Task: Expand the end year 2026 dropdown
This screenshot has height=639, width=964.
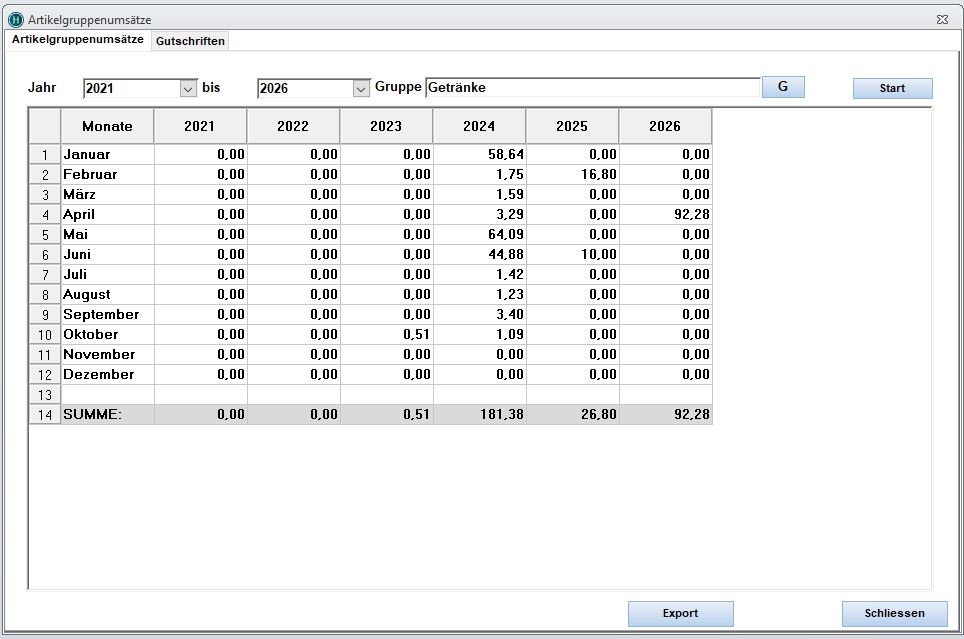Action: point(361,88)
